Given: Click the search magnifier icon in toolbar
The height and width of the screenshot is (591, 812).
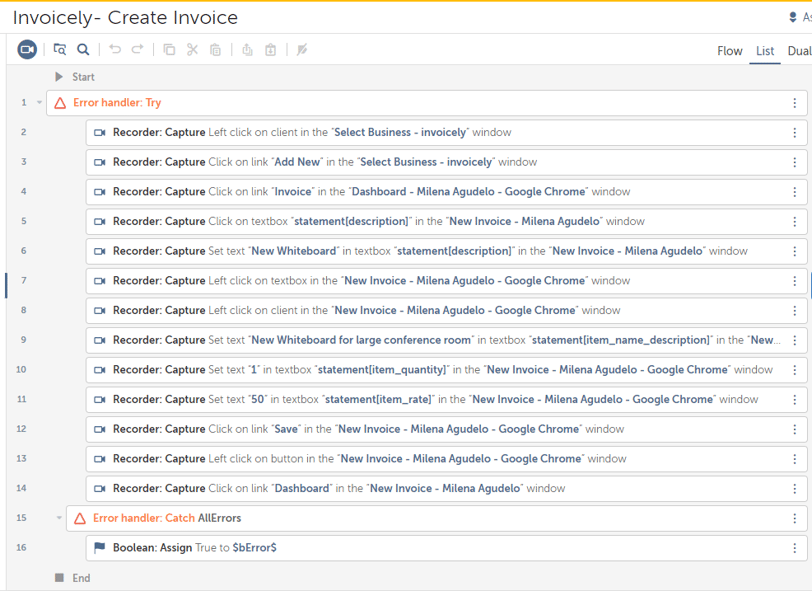Looking at the screenshot, I should [x=83, y=50].
